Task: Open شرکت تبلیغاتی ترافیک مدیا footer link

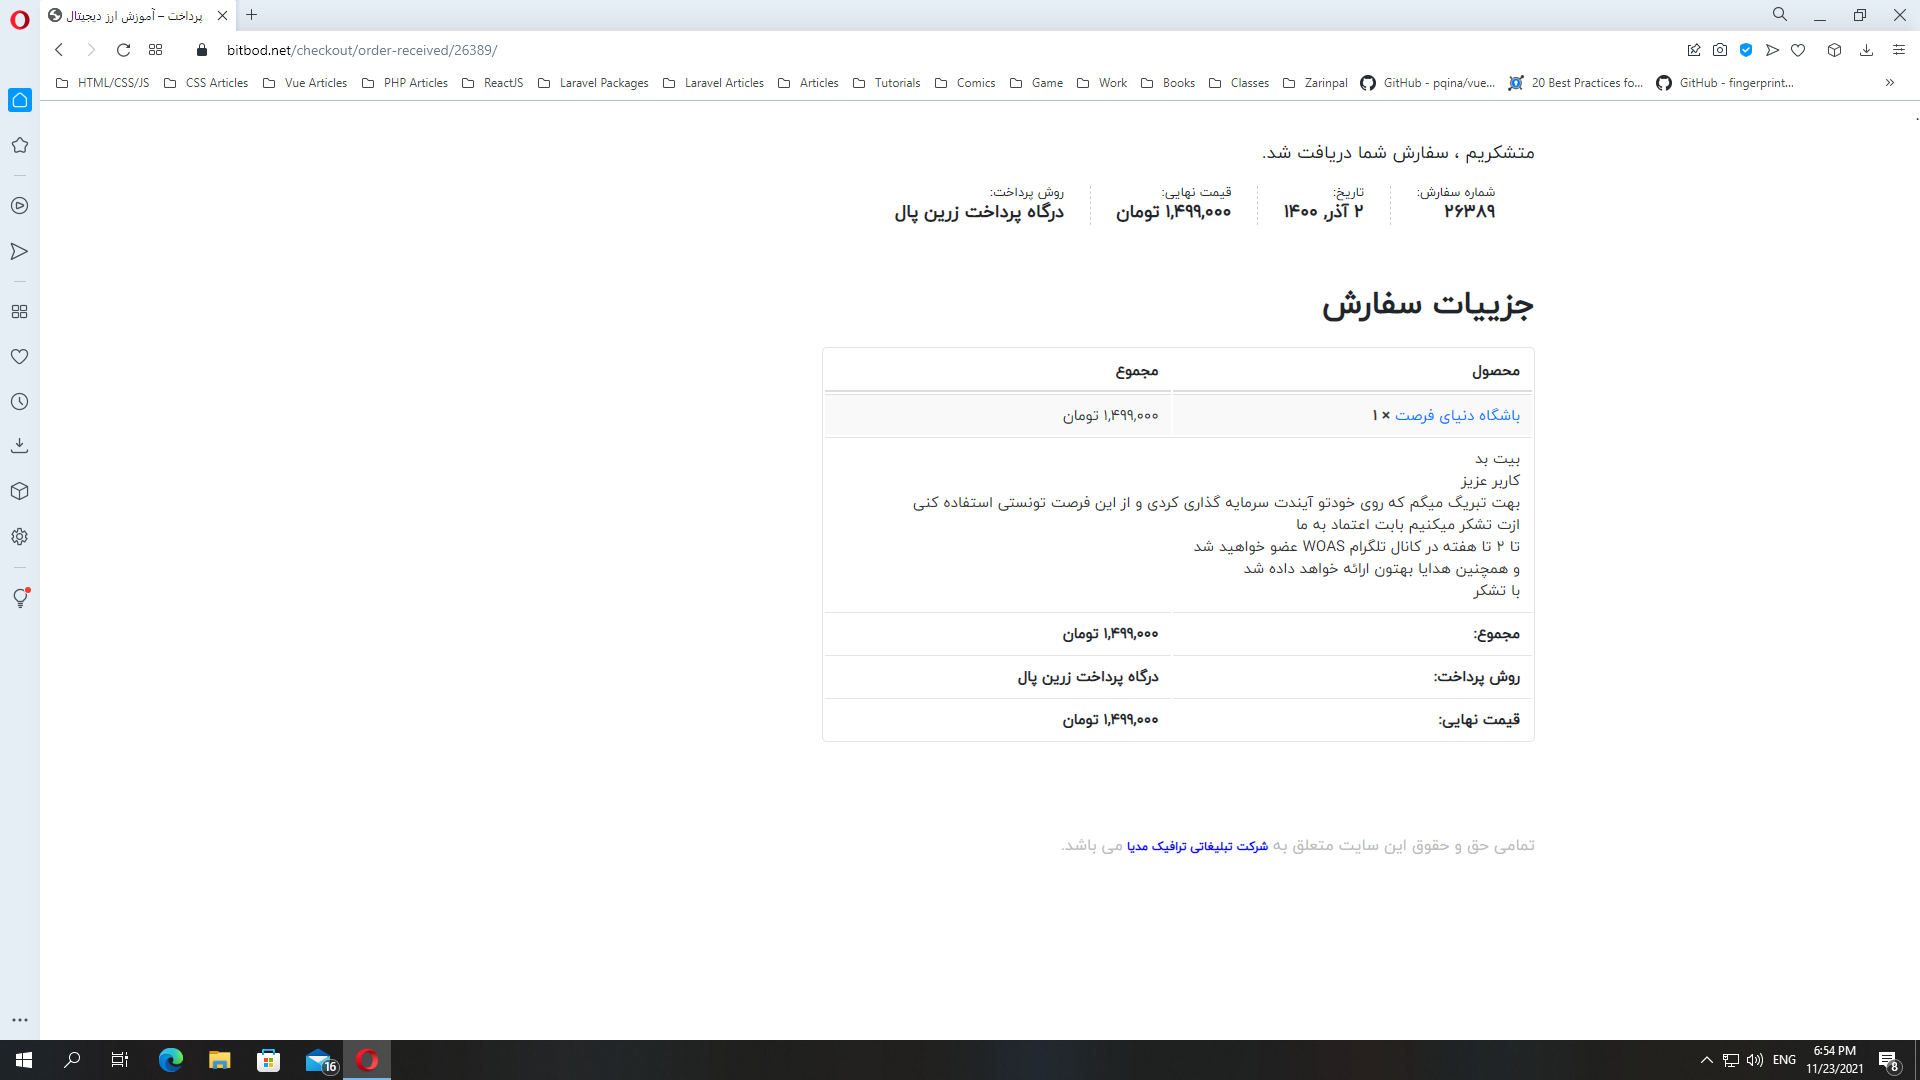Action: click(1197, 846)
